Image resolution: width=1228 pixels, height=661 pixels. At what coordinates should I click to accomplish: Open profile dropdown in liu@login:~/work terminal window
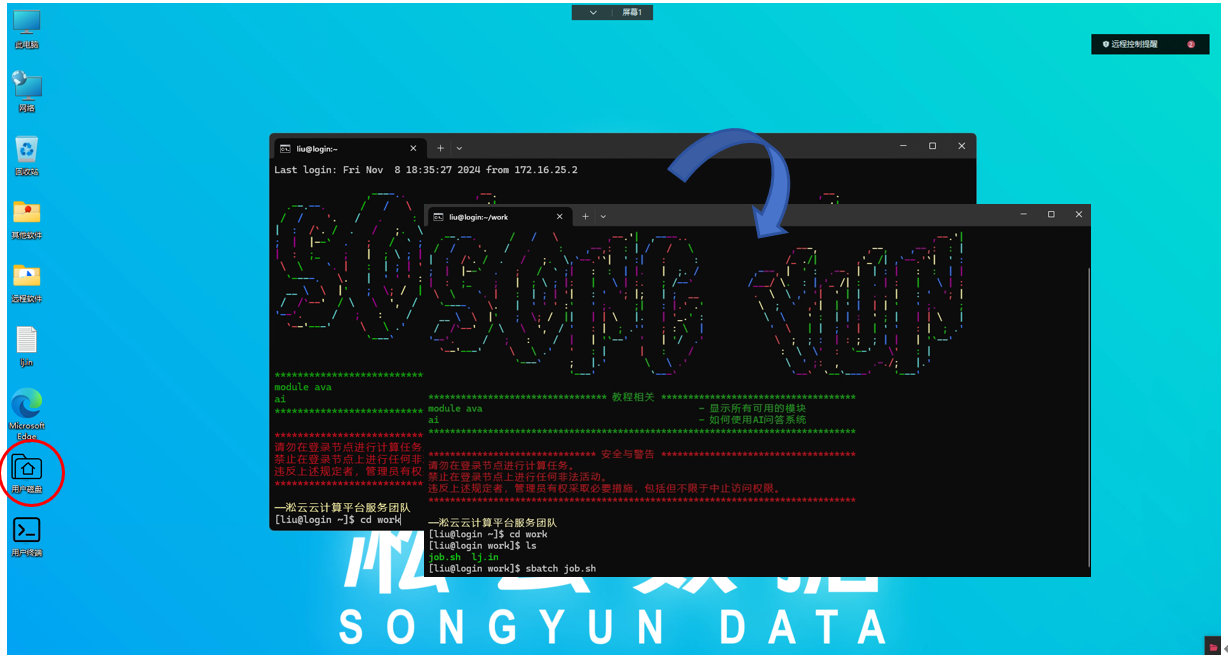point(603,216)
